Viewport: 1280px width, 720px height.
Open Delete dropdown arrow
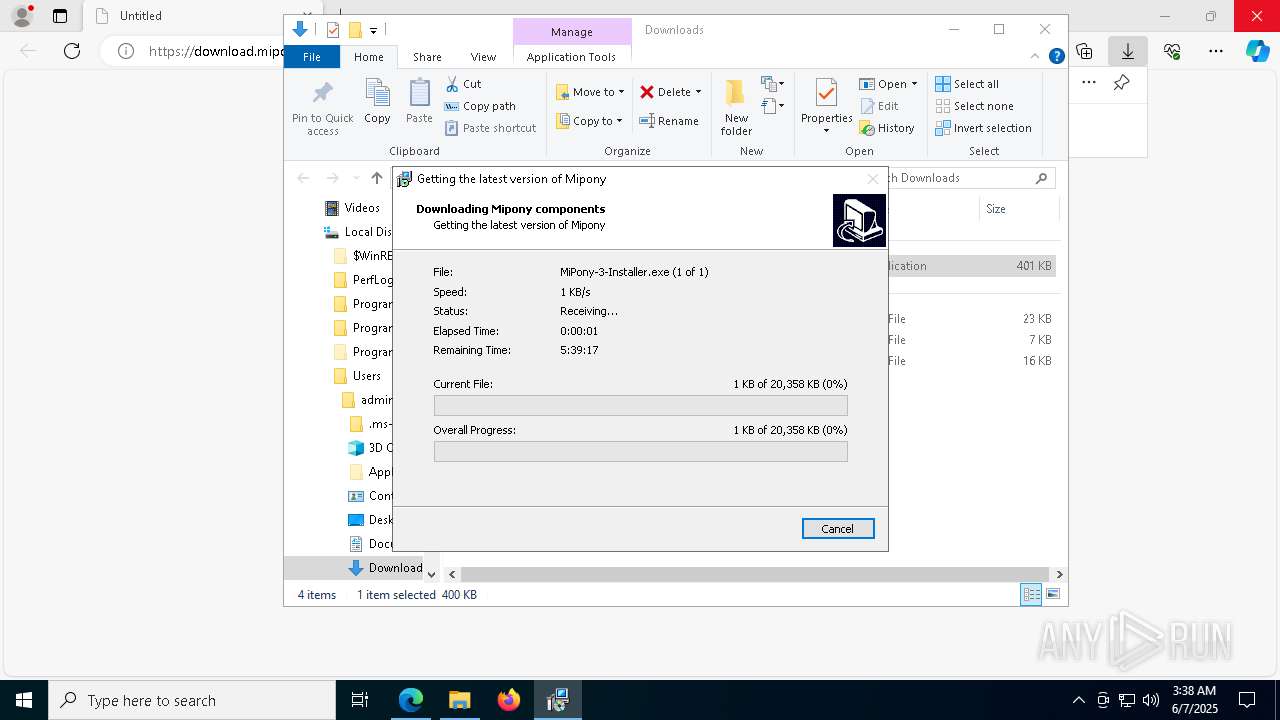coord(698,92)
